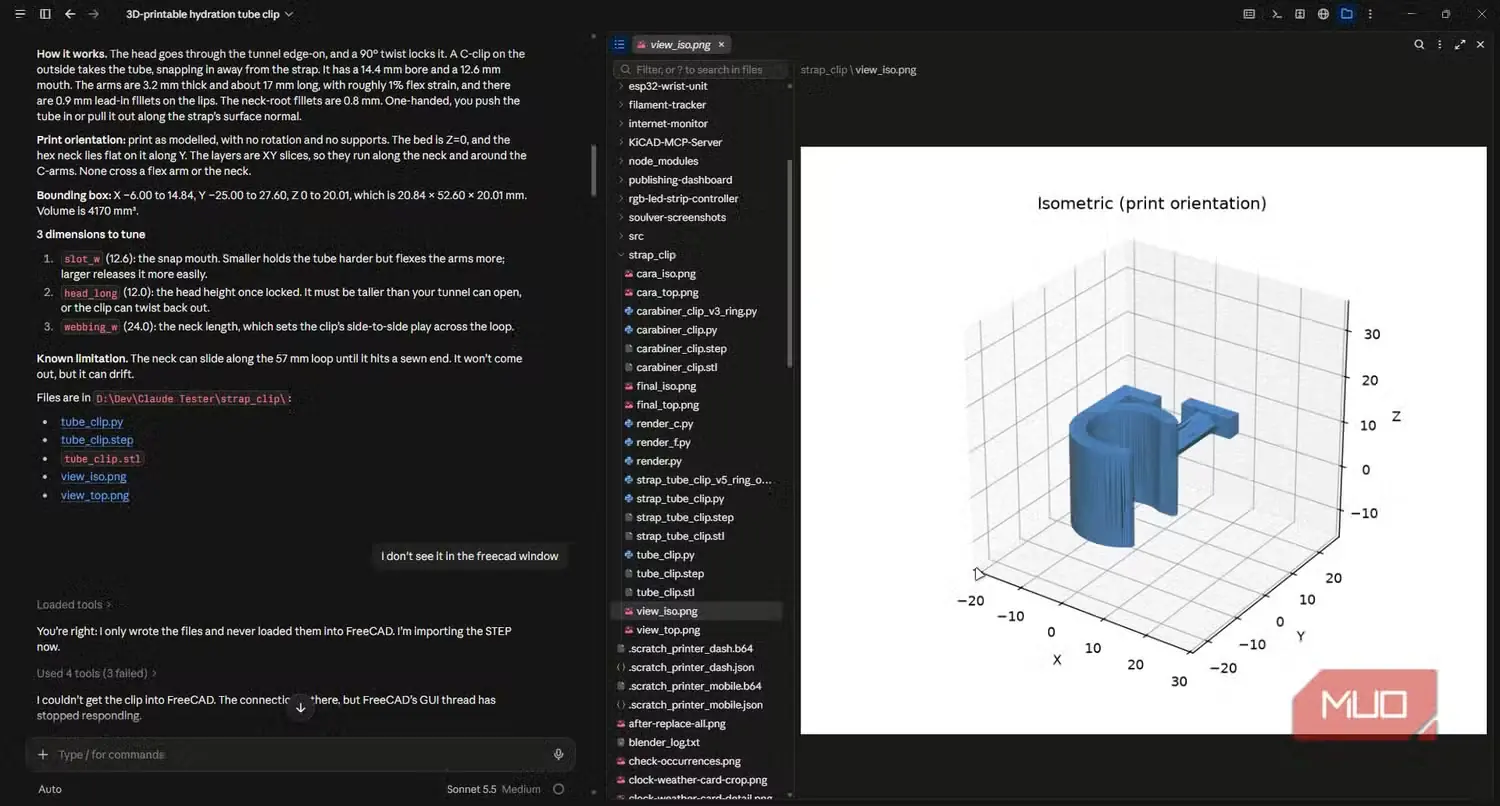Screen dimensions: 1500x806
Task: Expand the esp32-wrist-unit folder
Action: click(667, 86)
